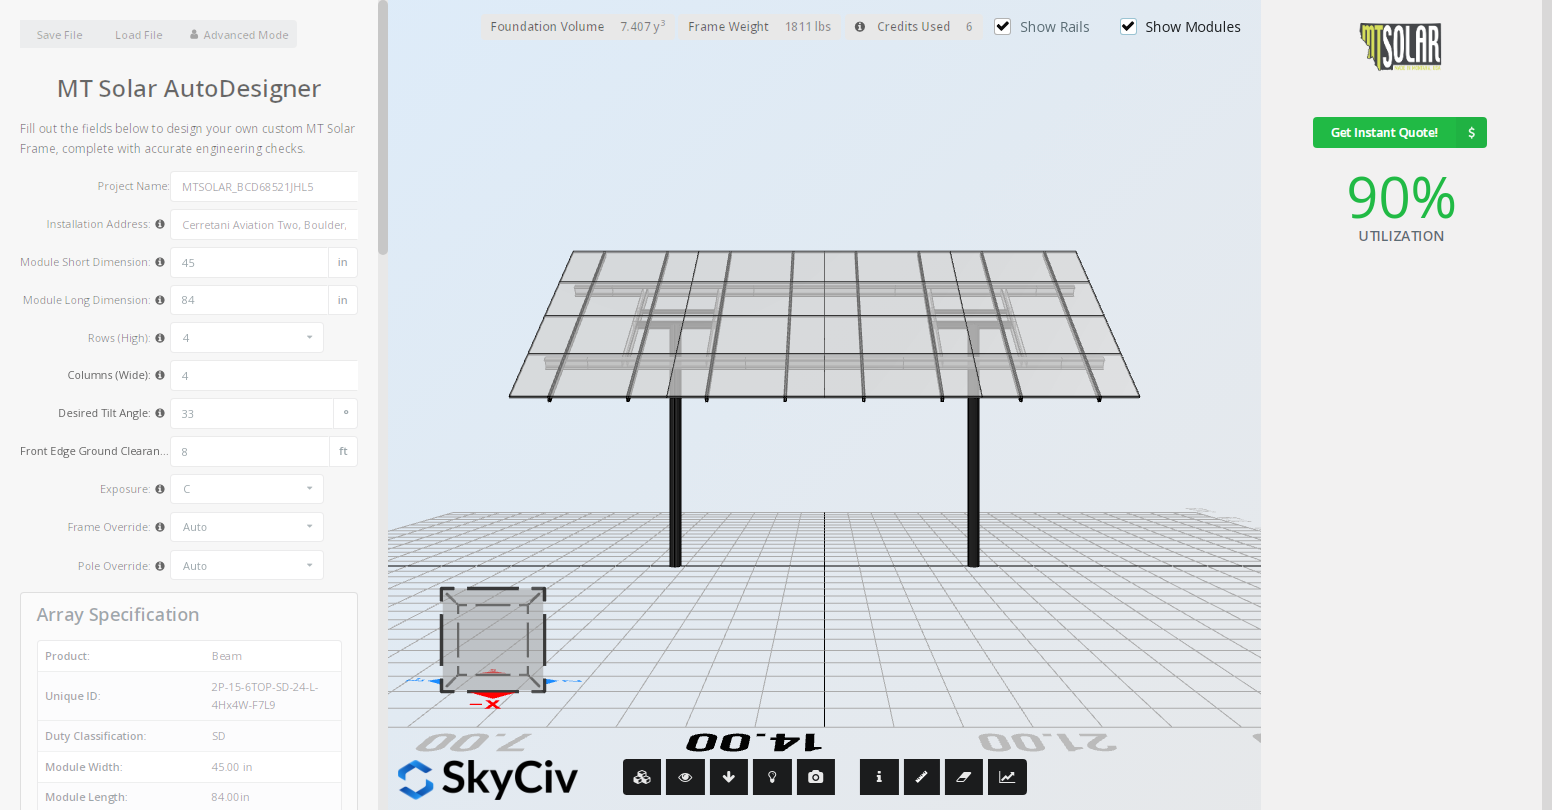Click the Desired Tilt Angle input field

(x=252, y=414)
